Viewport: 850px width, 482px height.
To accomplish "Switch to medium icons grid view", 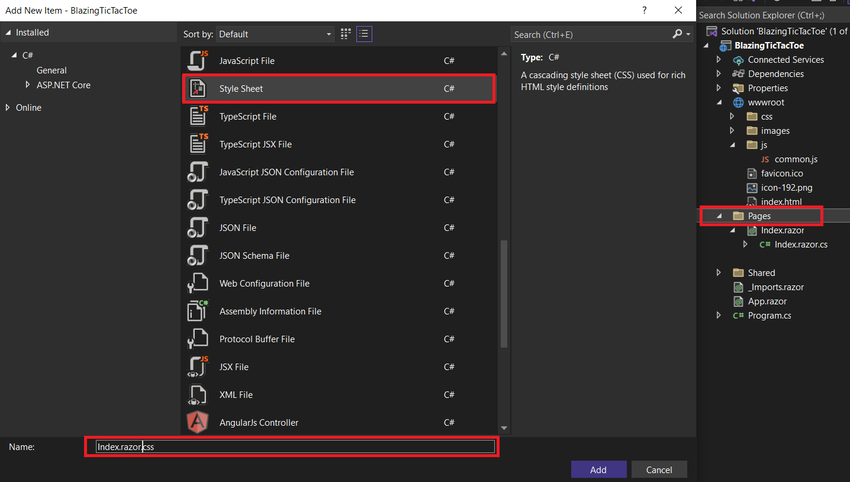I will (x=345, y=34).
